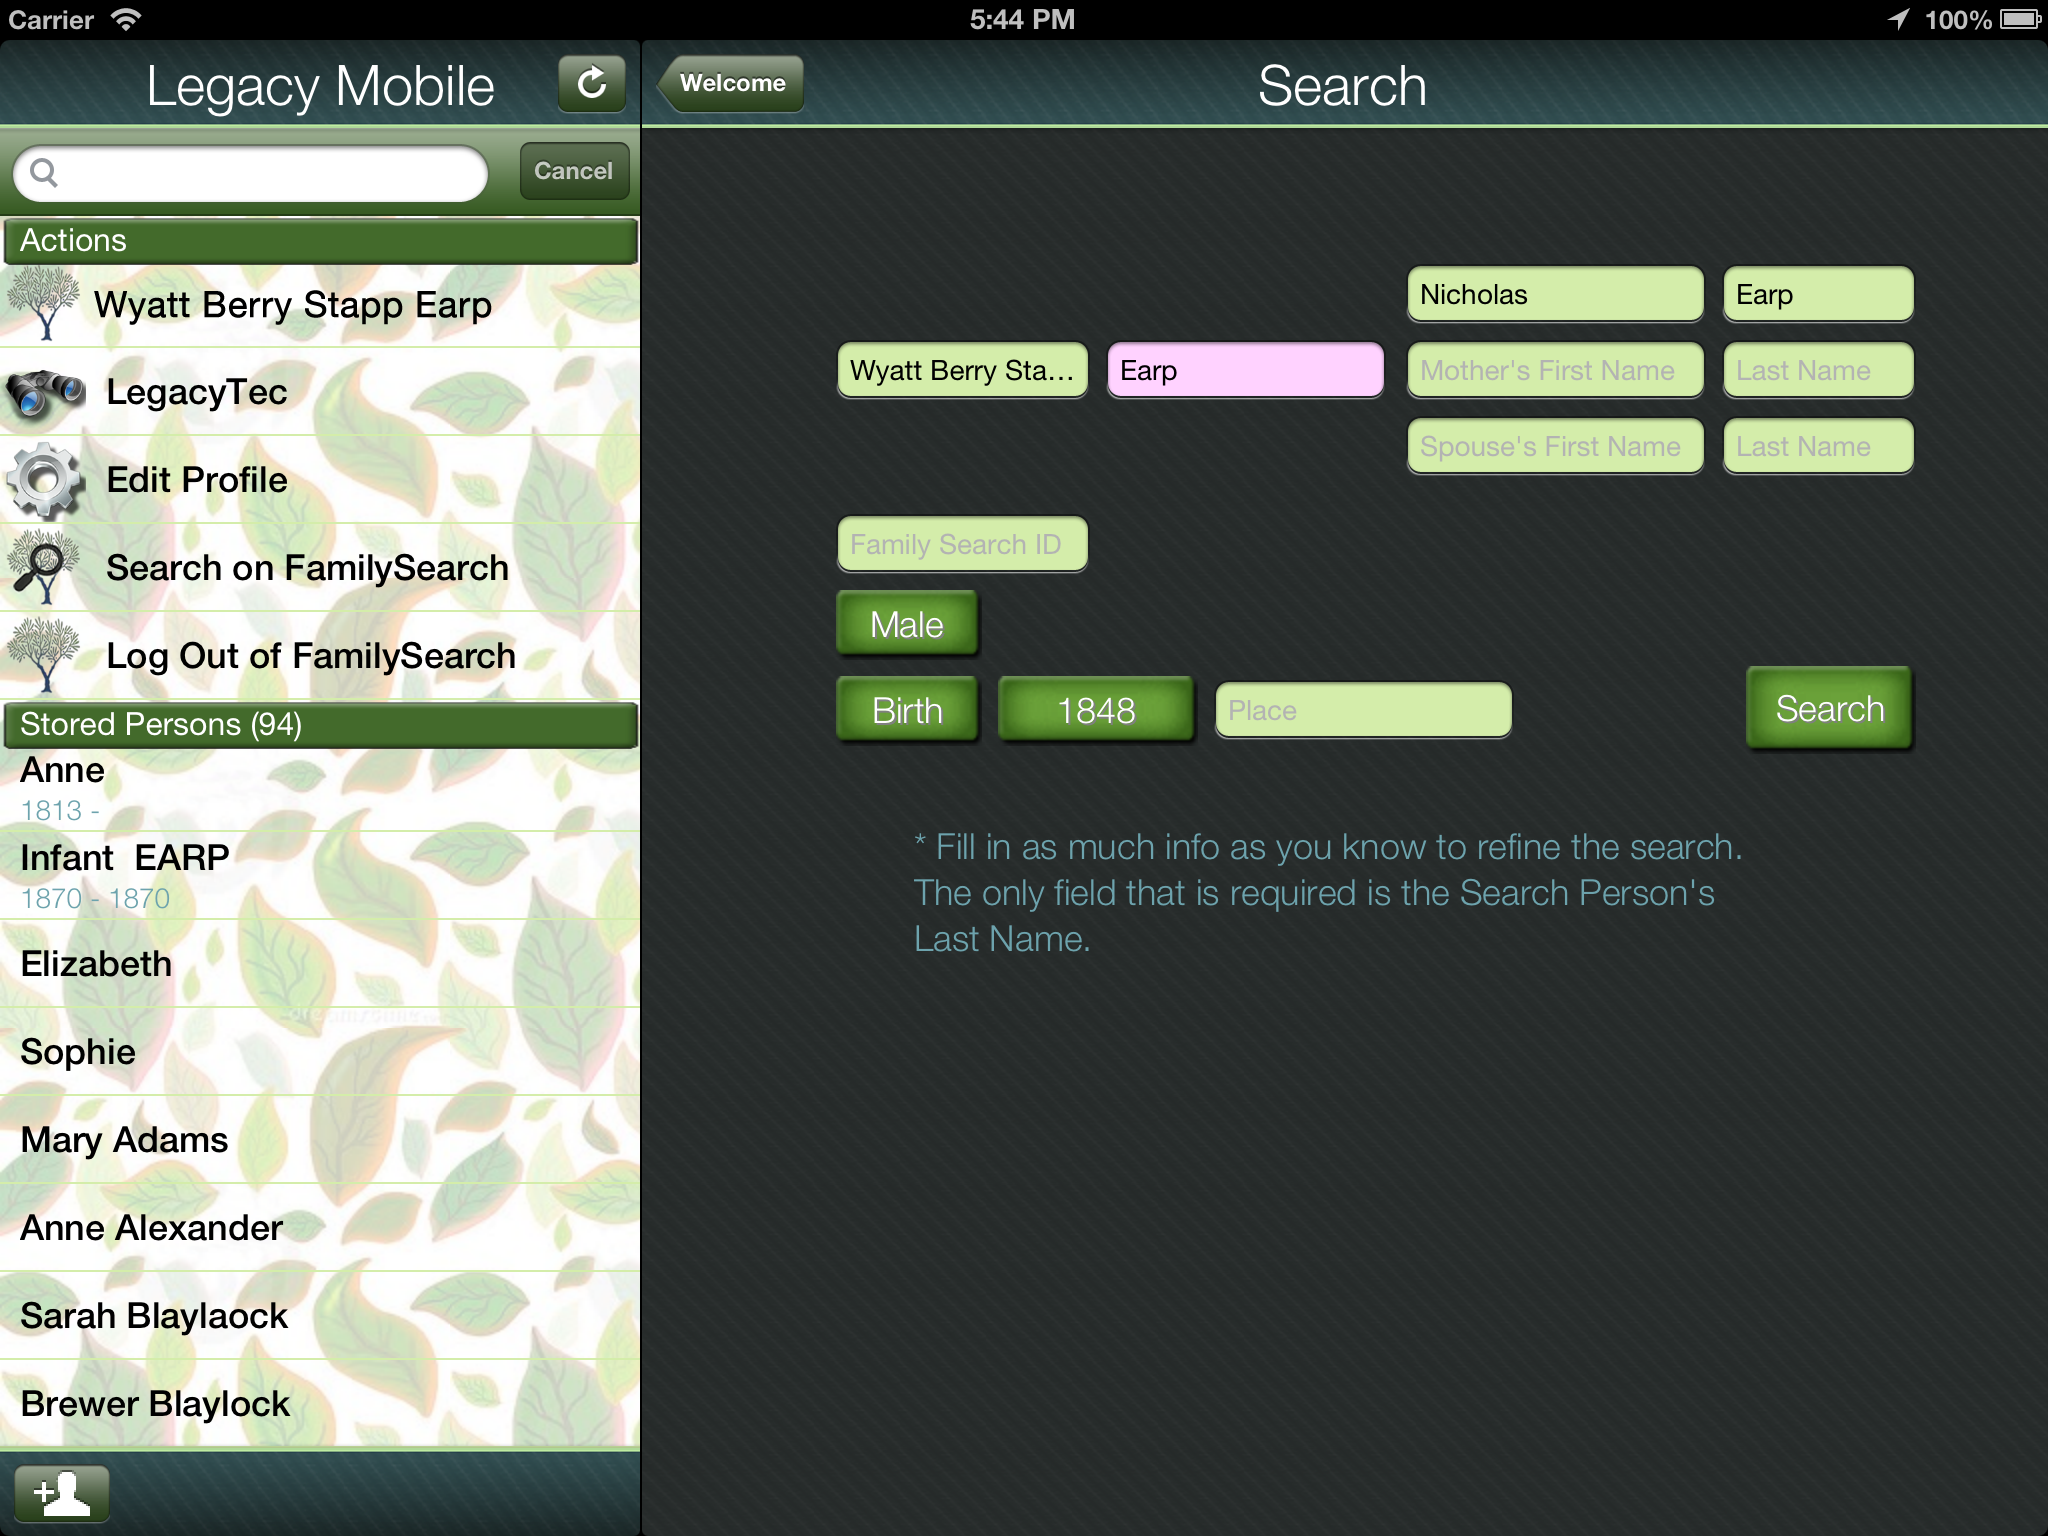Screen dimensions: 2048x1536
Task: Tap the magnifier icon in sidebar search field
Action: coord(44,173)
